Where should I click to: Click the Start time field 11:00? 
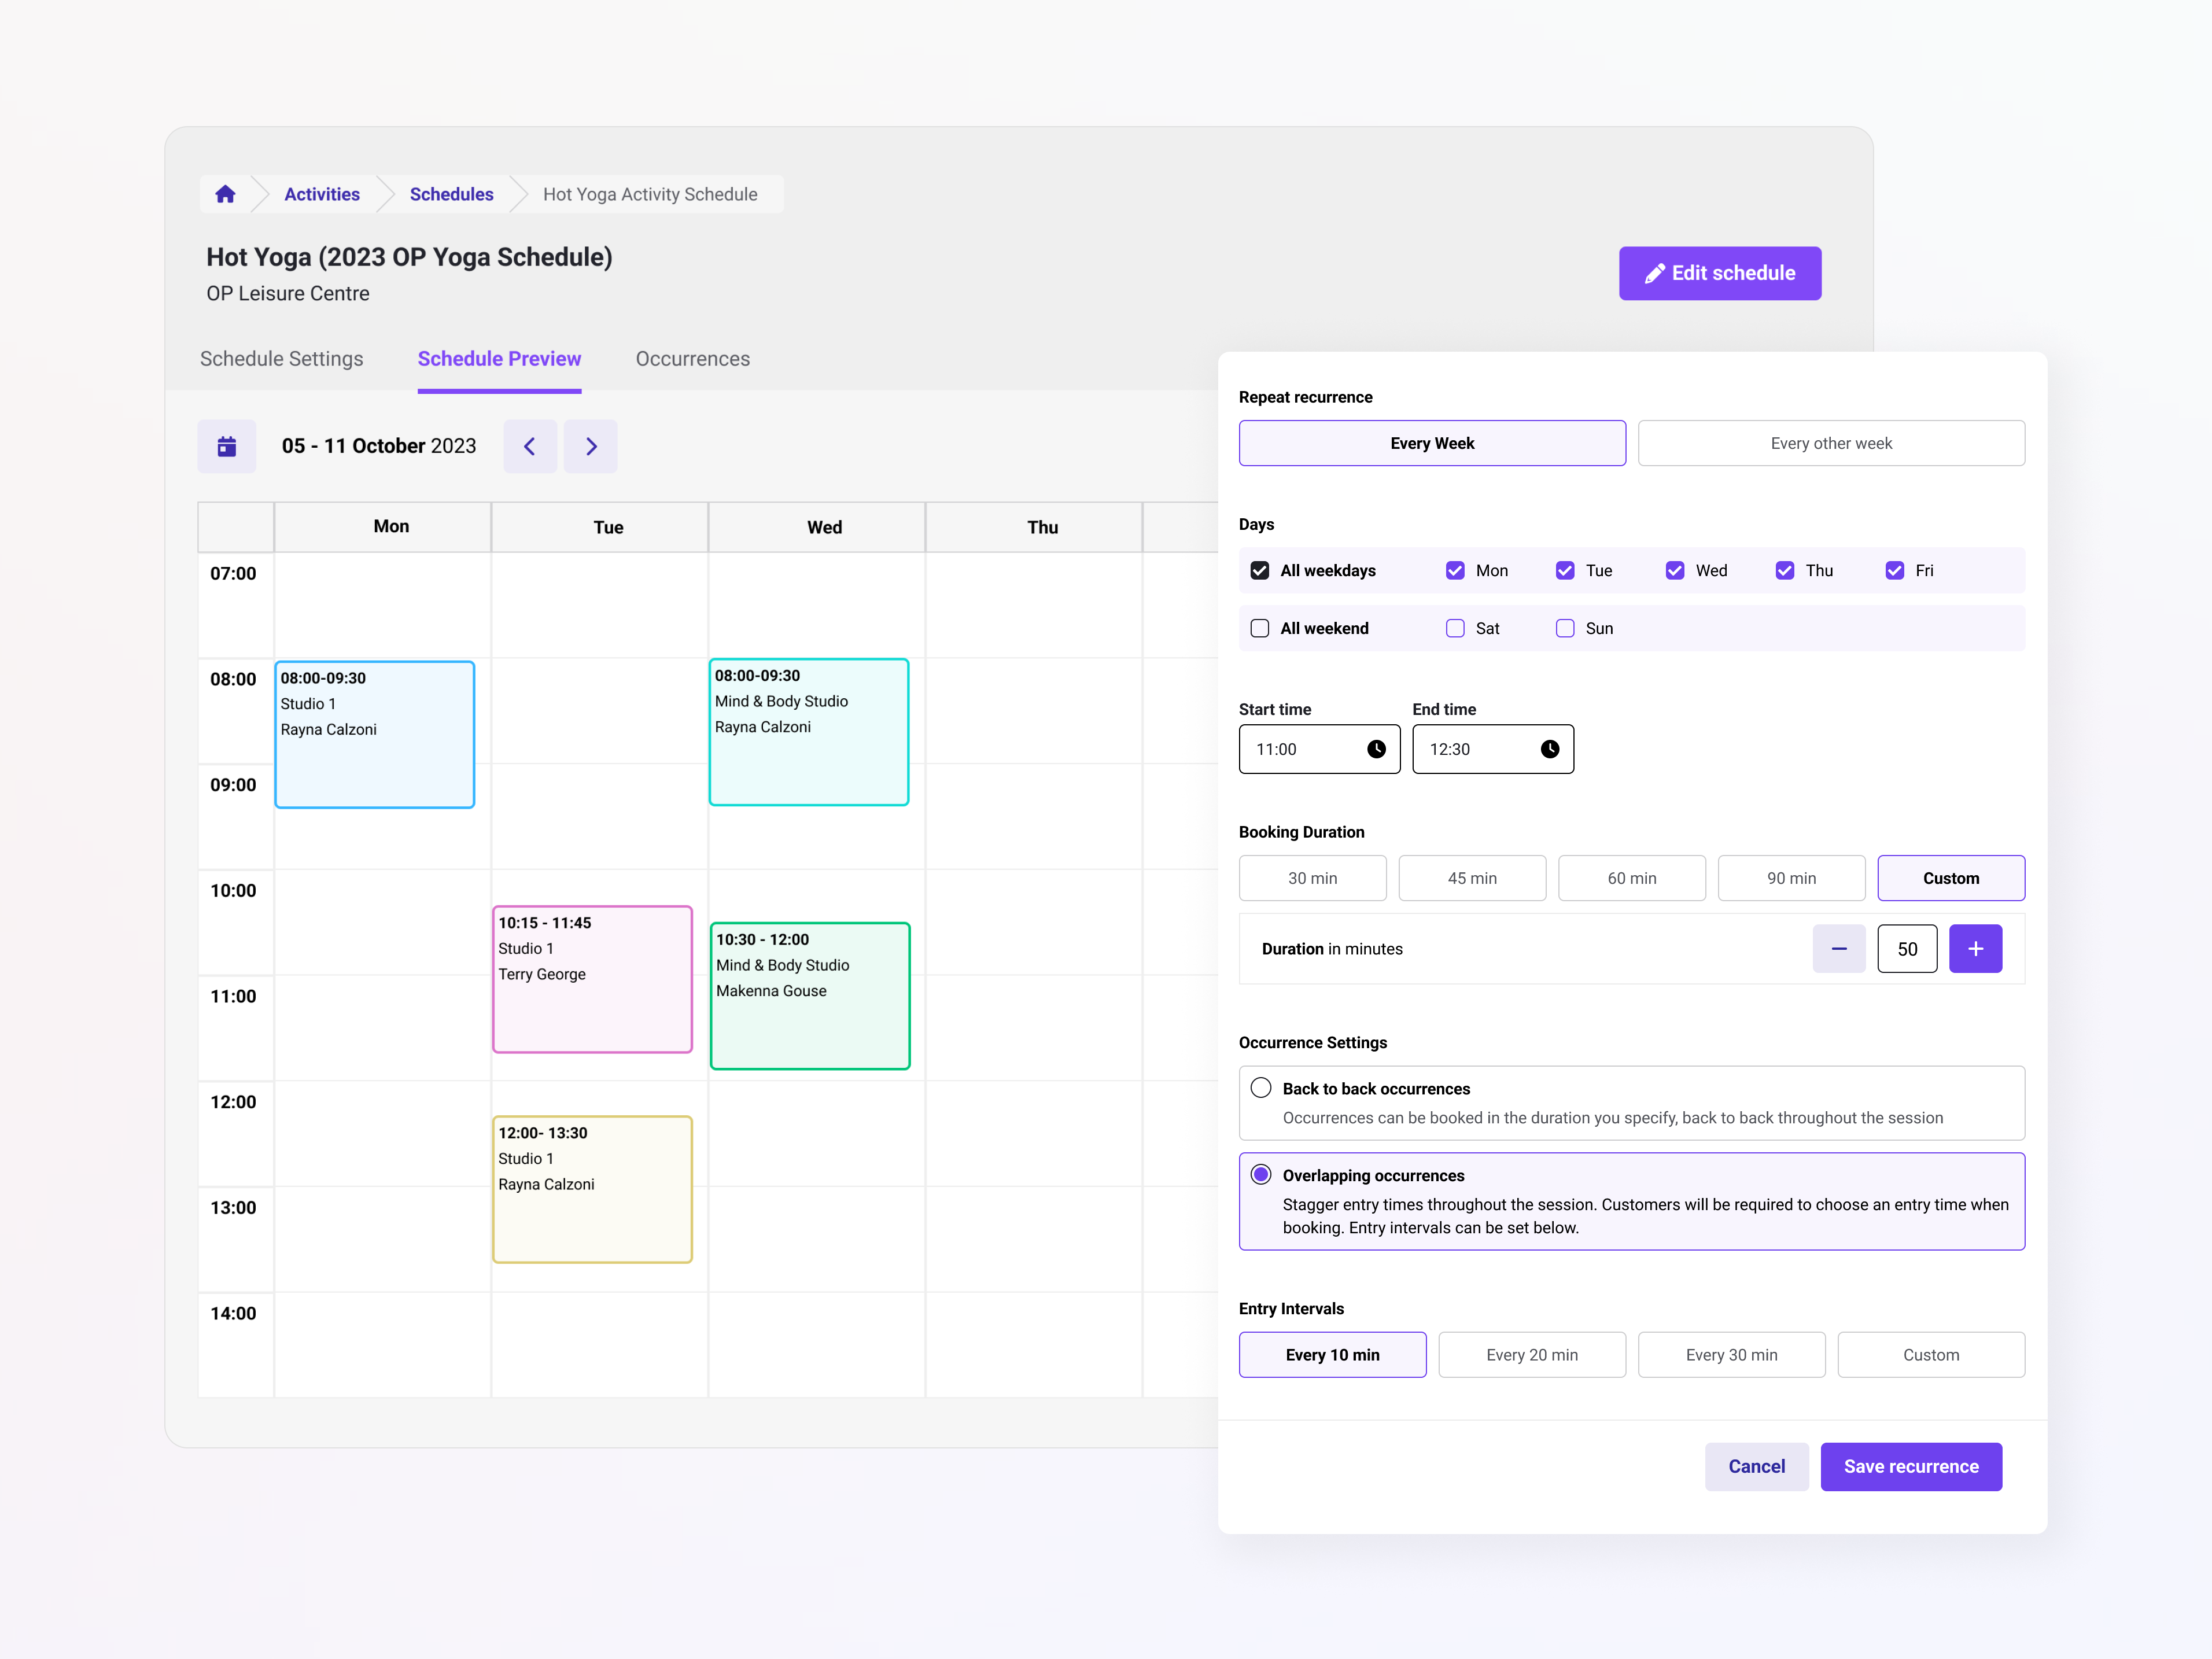click(x=1319, y=749)
